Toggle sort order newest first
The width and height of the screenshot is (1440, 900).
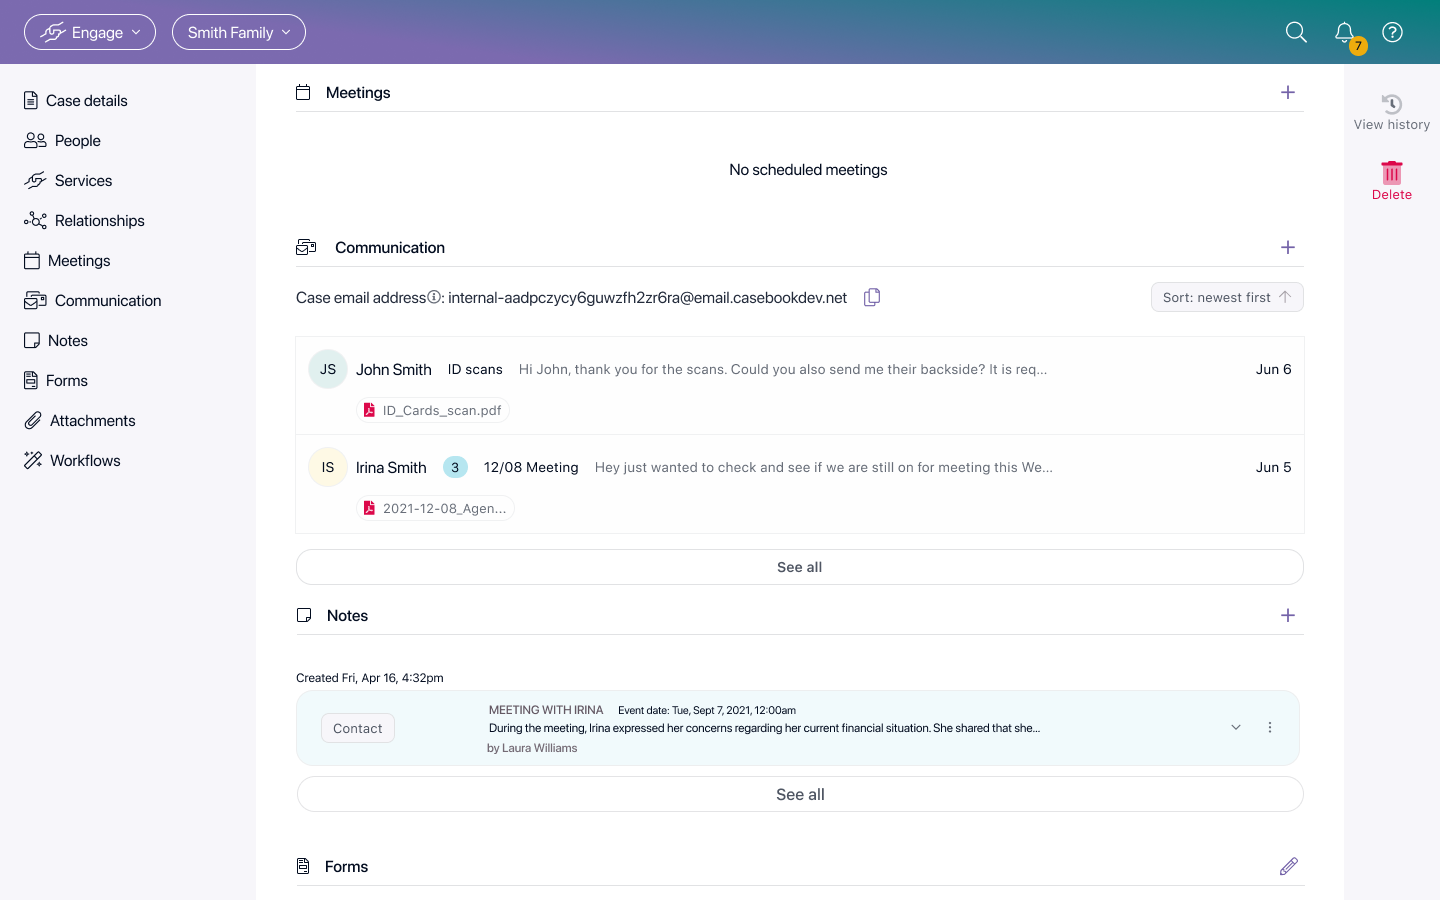[1226, 297]
